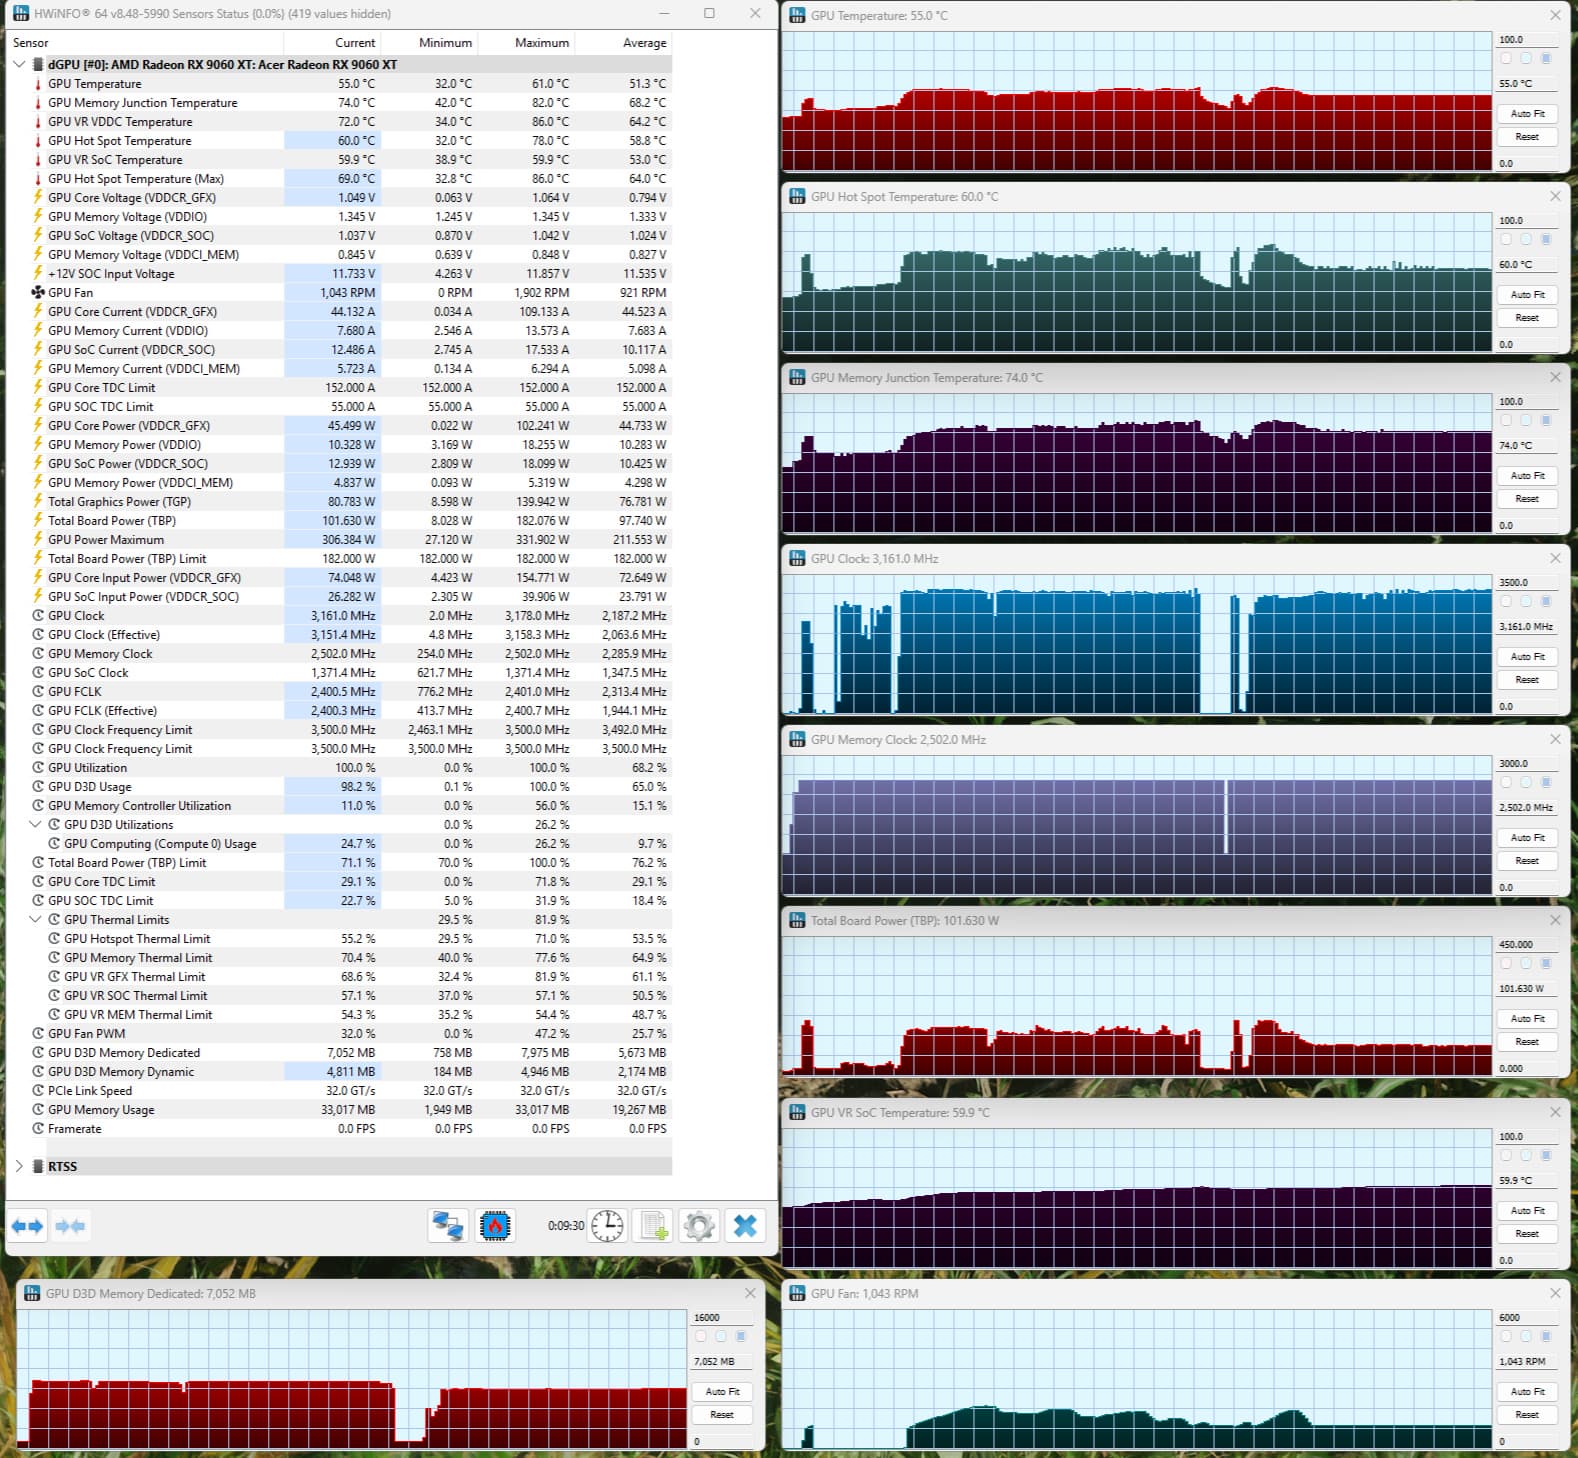Click the clock icon beside GPU Memory Clock row
The image size is (1578, 1458).
(x=38, y=654)
